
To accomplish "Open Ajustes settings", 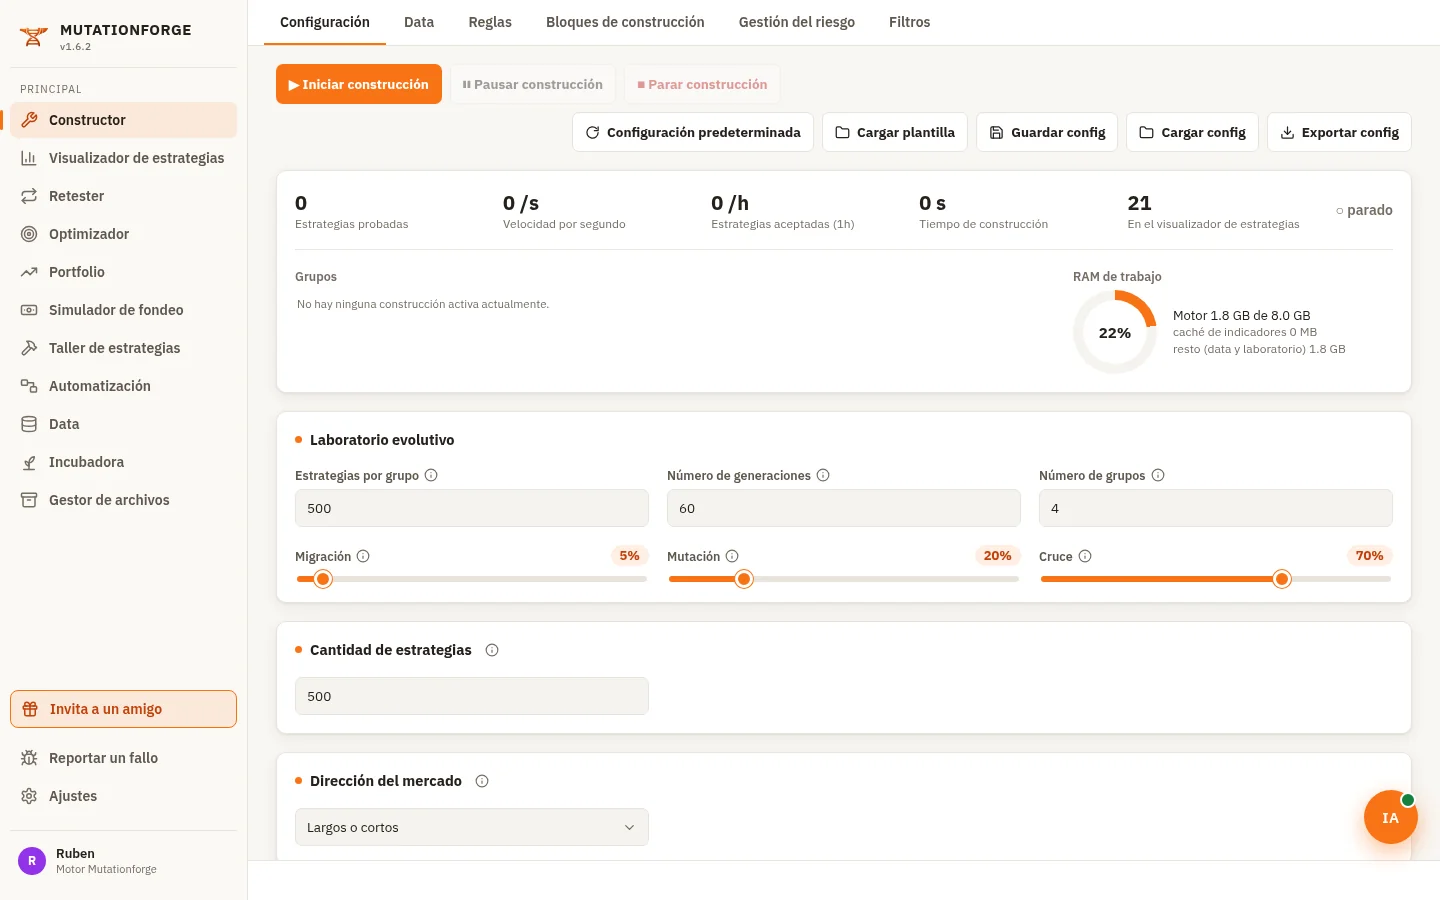I will point(123,796).
